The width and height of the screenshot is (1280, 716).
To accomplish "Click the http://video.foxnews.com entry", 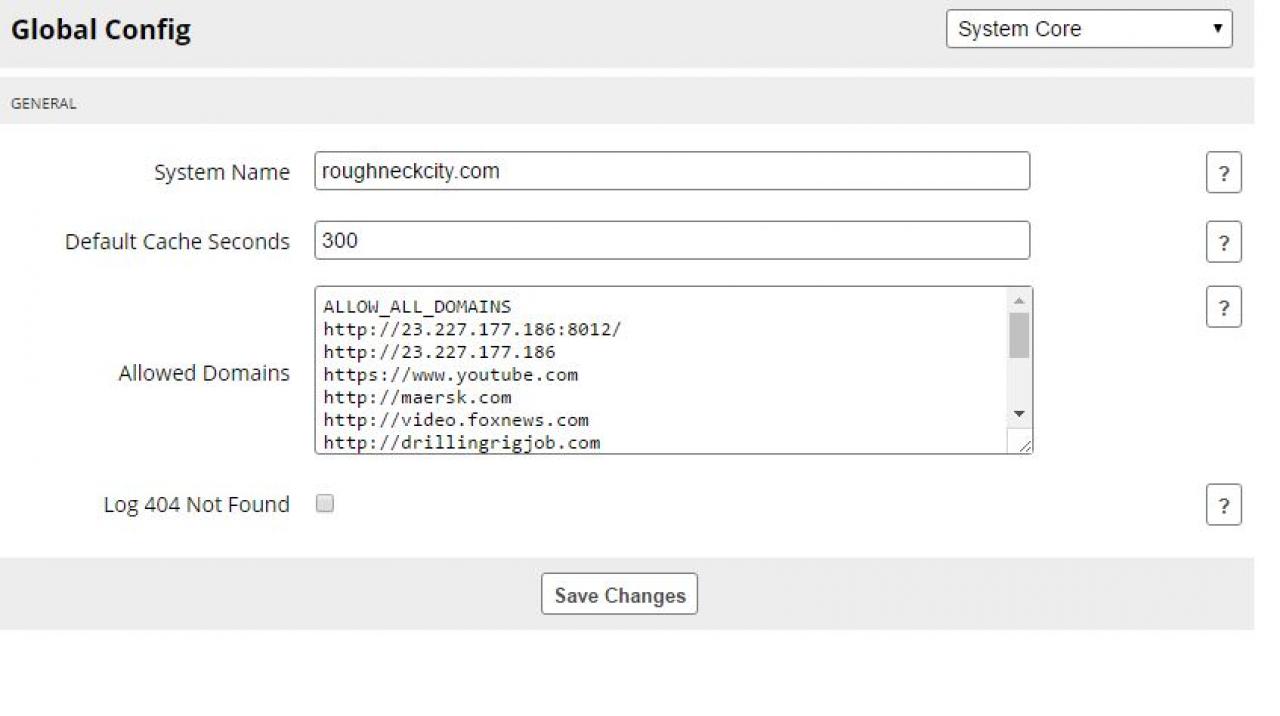I will [456, 420].
